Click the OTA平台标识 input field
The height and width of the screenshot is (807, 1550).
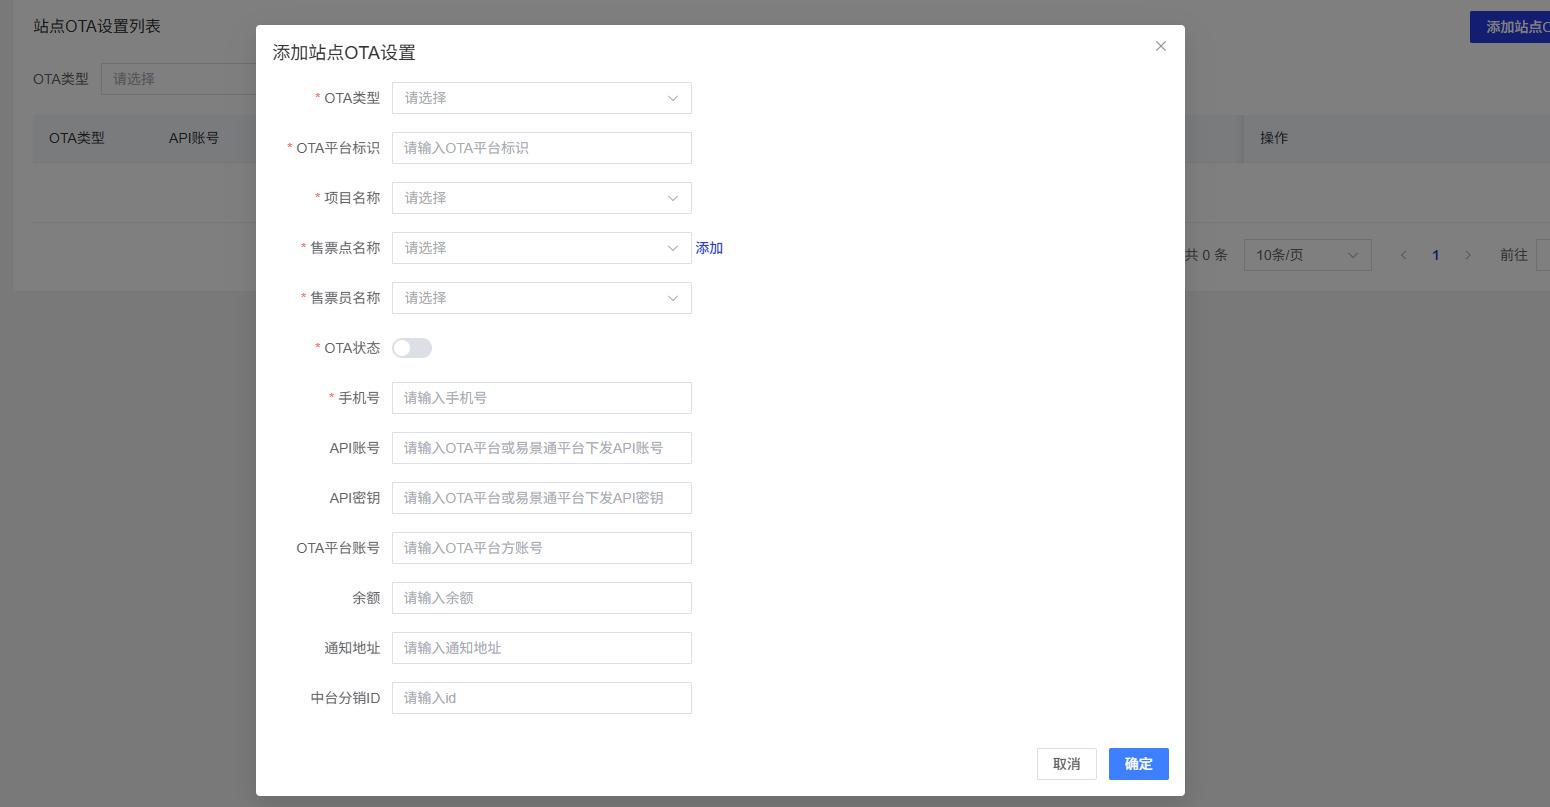(542, 148)
